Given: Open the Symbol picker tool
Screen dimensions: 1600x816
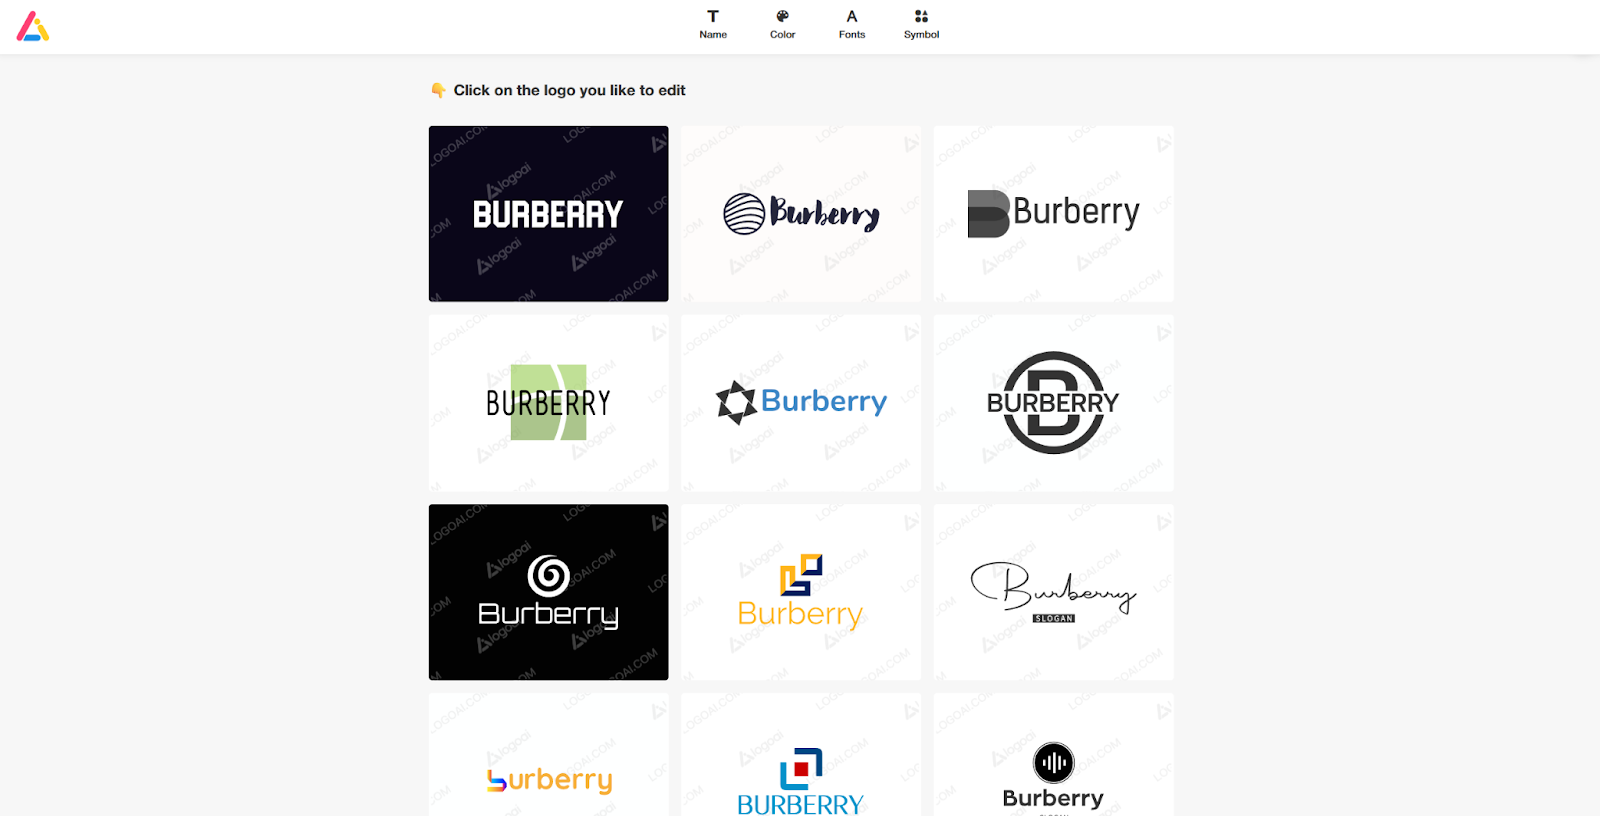Looking at the screenshot, I should 921,24.
